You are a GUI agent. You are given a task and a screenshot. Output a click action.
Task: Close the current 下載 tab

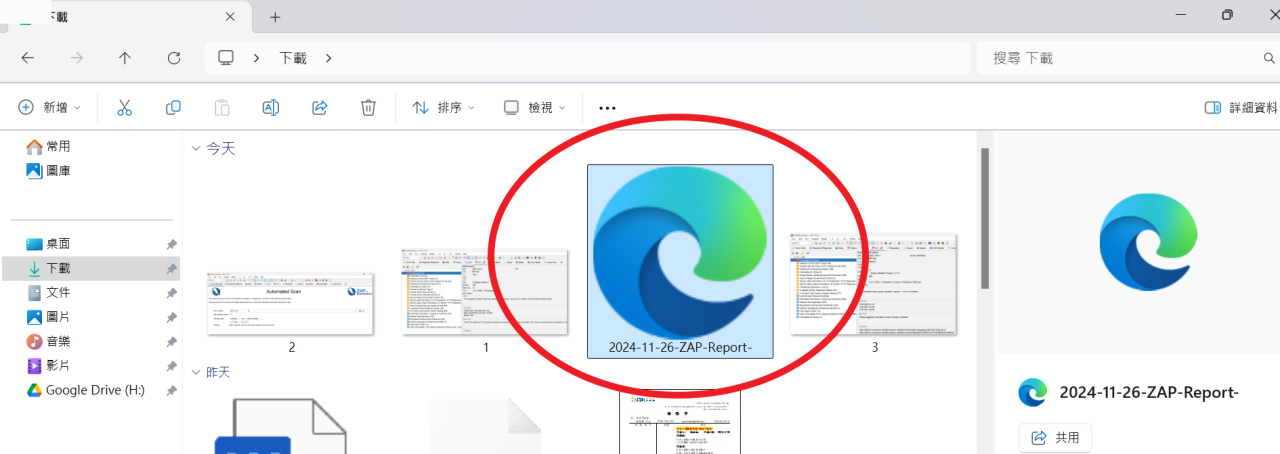pyautogui.click(x=230, y=16)
